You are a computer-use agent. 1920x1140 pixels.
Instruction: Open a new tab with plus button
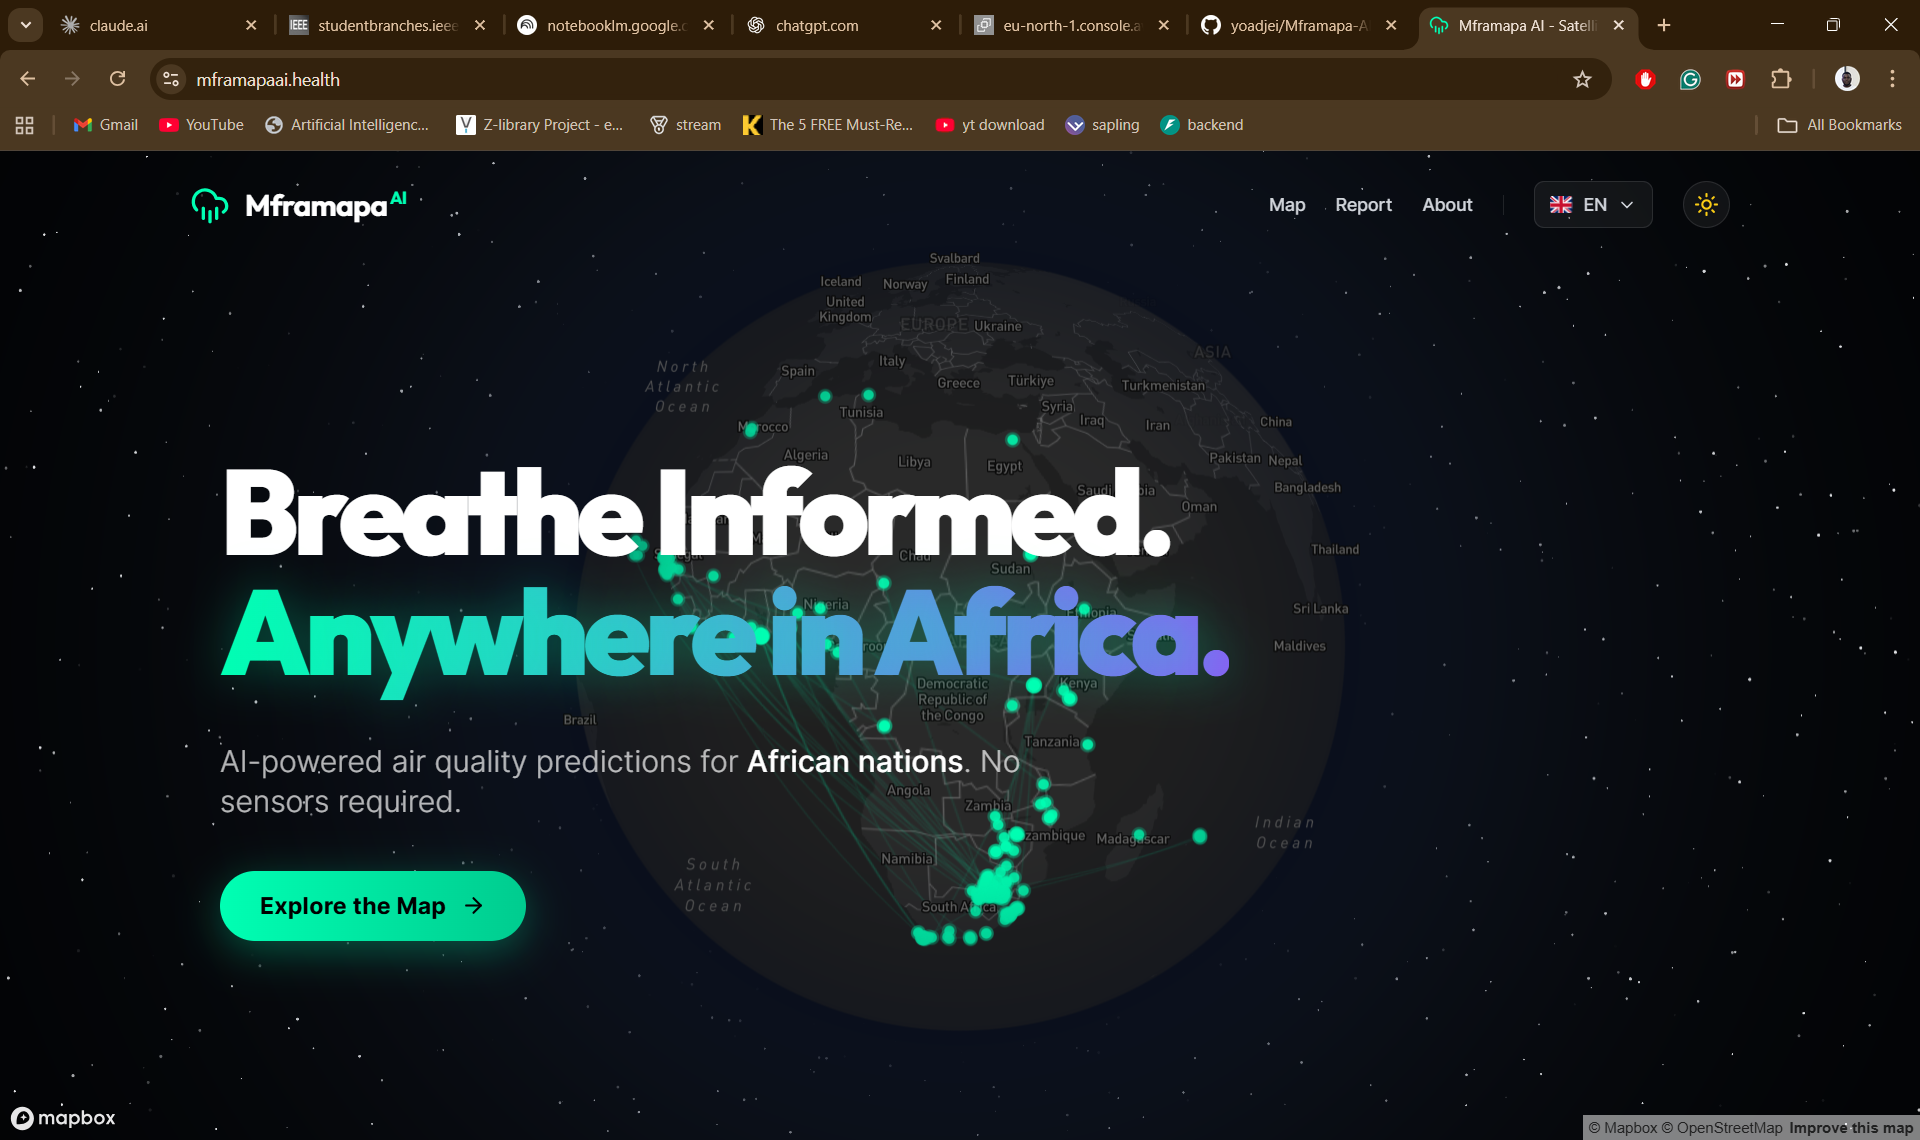coord(1664,25)
